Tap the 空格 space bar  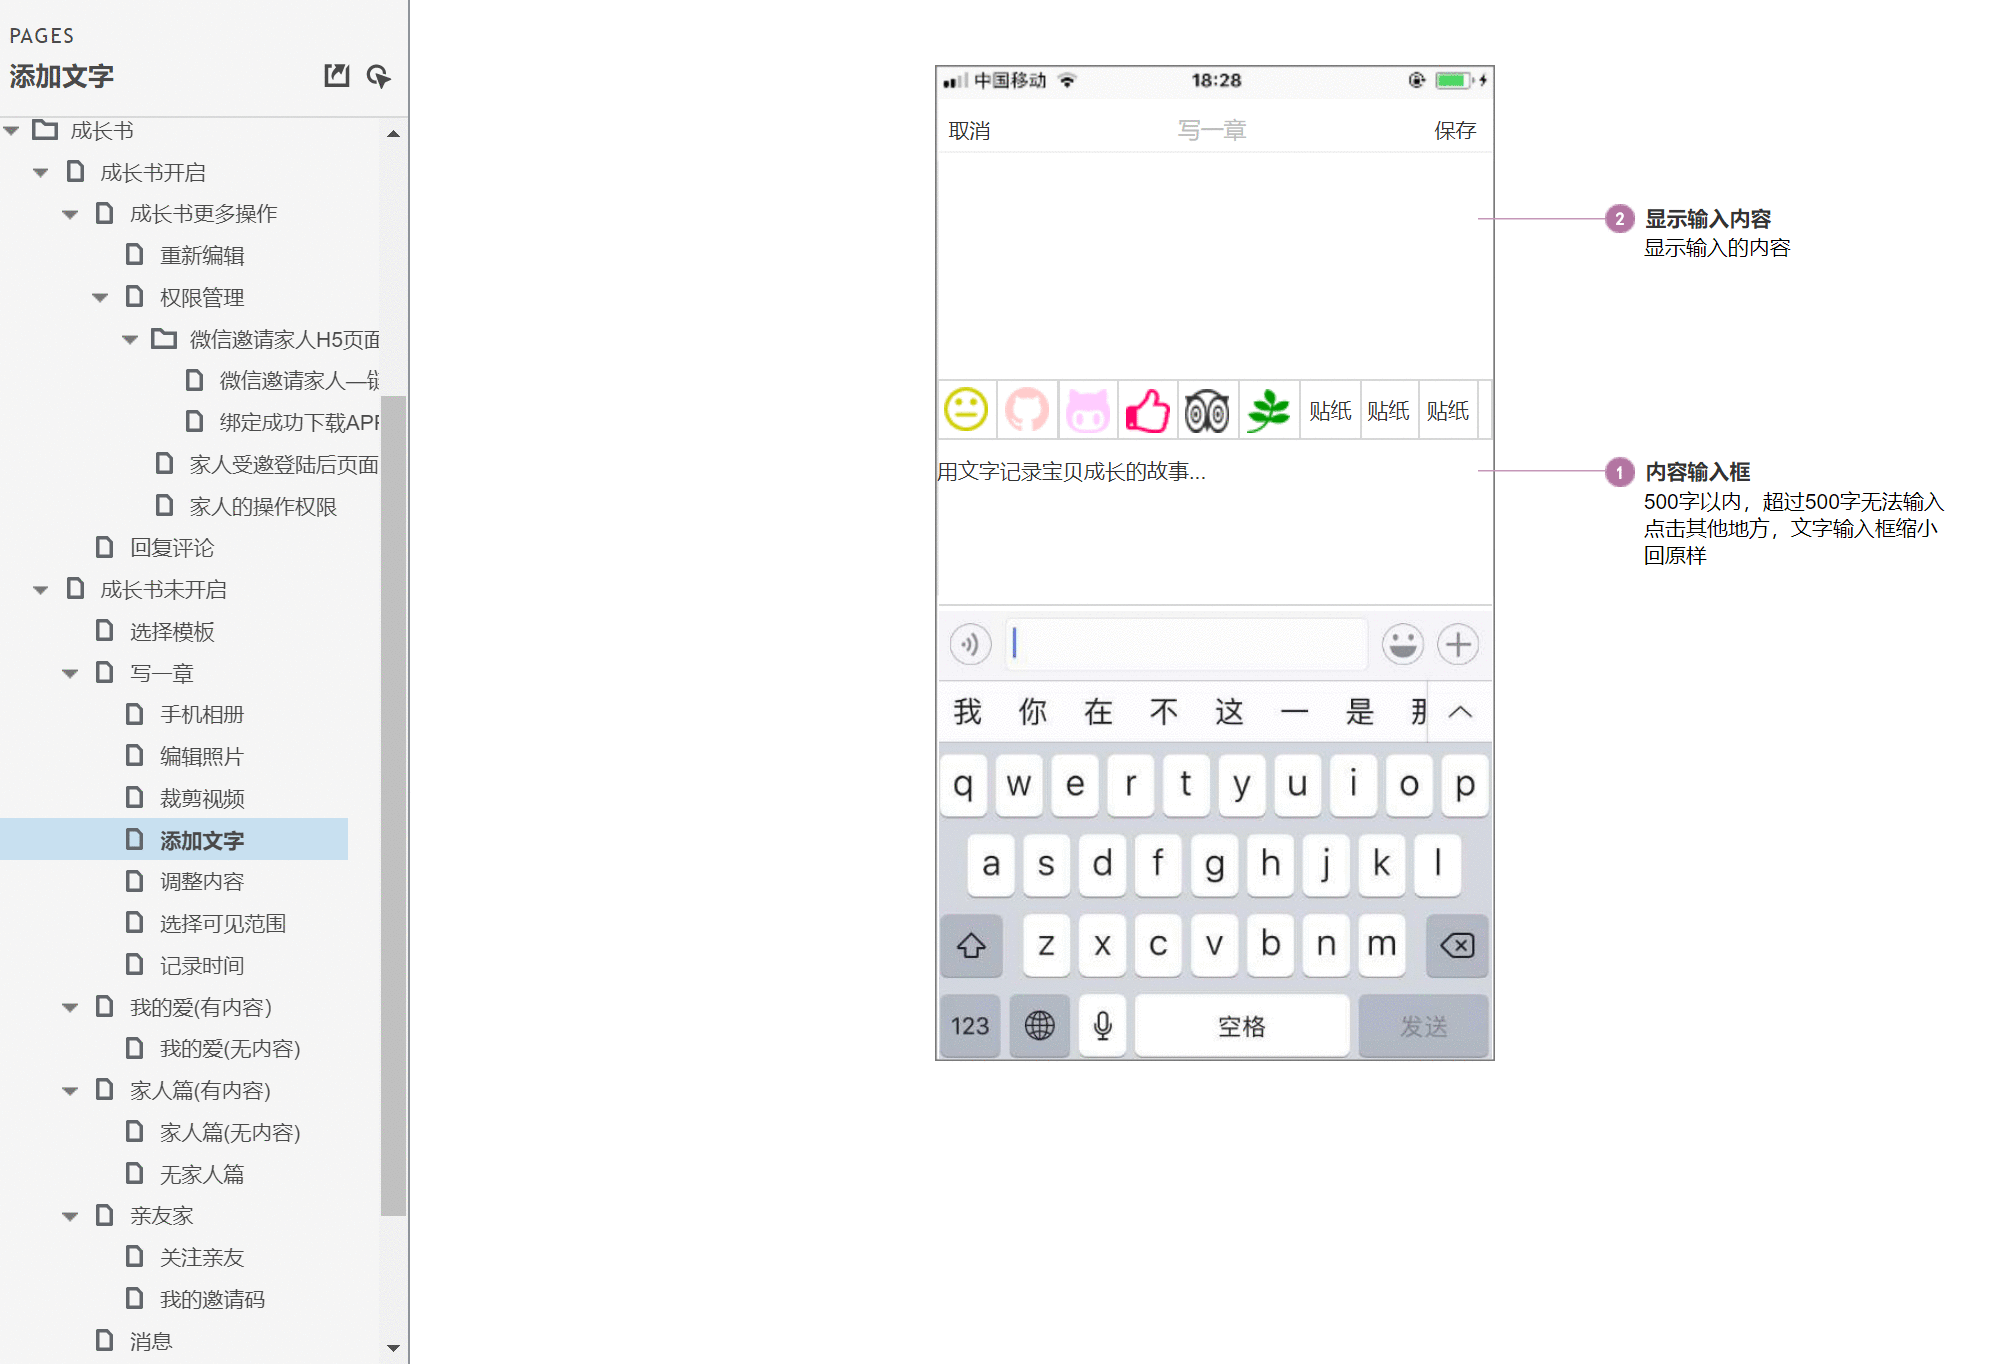point(1242,1026)
